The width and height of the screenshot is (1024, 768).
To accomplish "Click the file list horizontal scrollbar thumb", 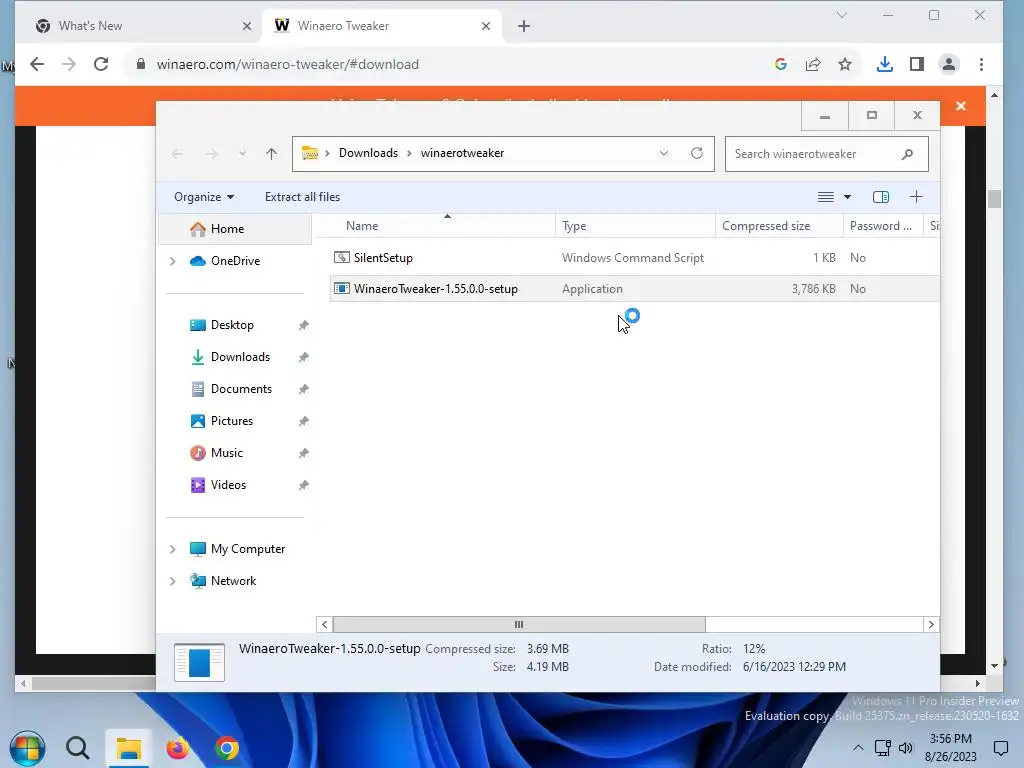I will (x=519, y=624).
